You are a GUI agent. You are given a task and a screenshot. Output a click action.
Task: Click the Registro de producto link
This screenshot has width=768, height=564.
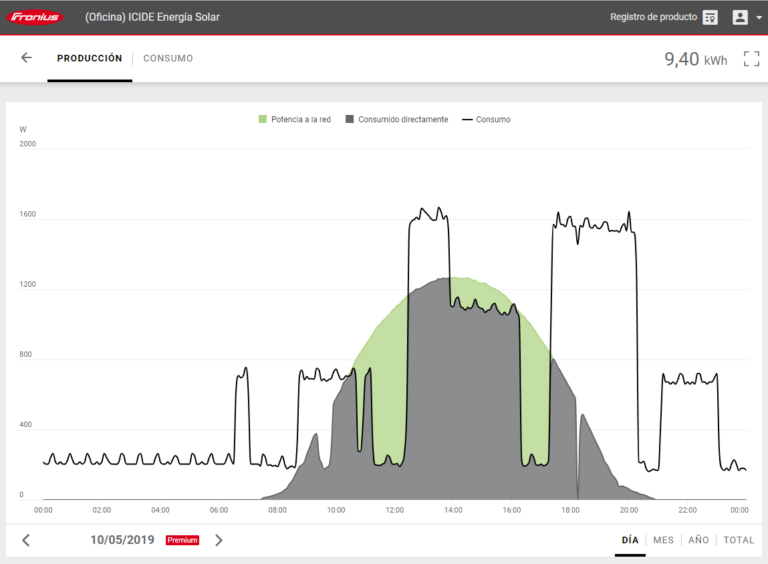(653, 17)
